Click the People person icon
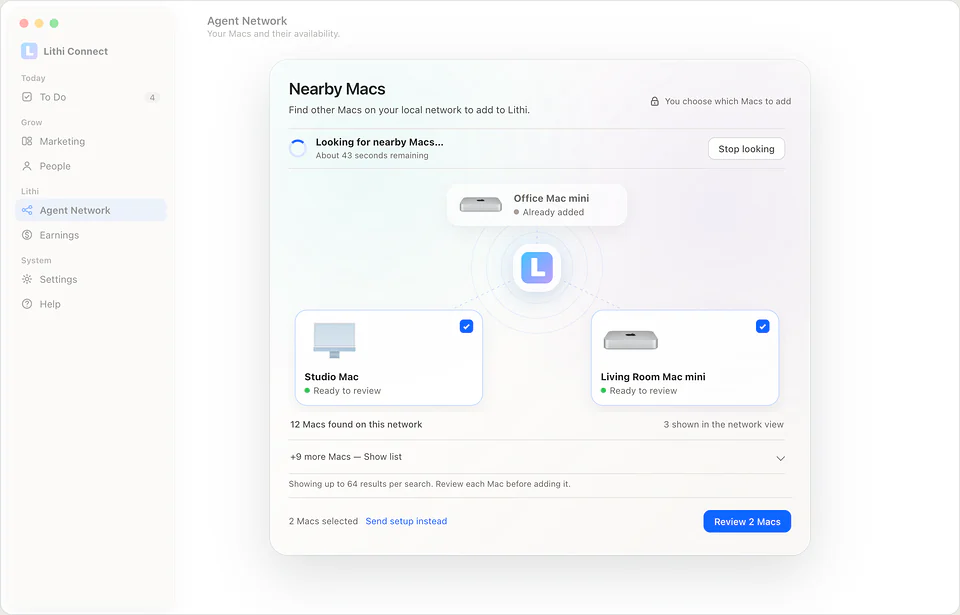This screenshot has height=615, width=960. coord(27,166)
